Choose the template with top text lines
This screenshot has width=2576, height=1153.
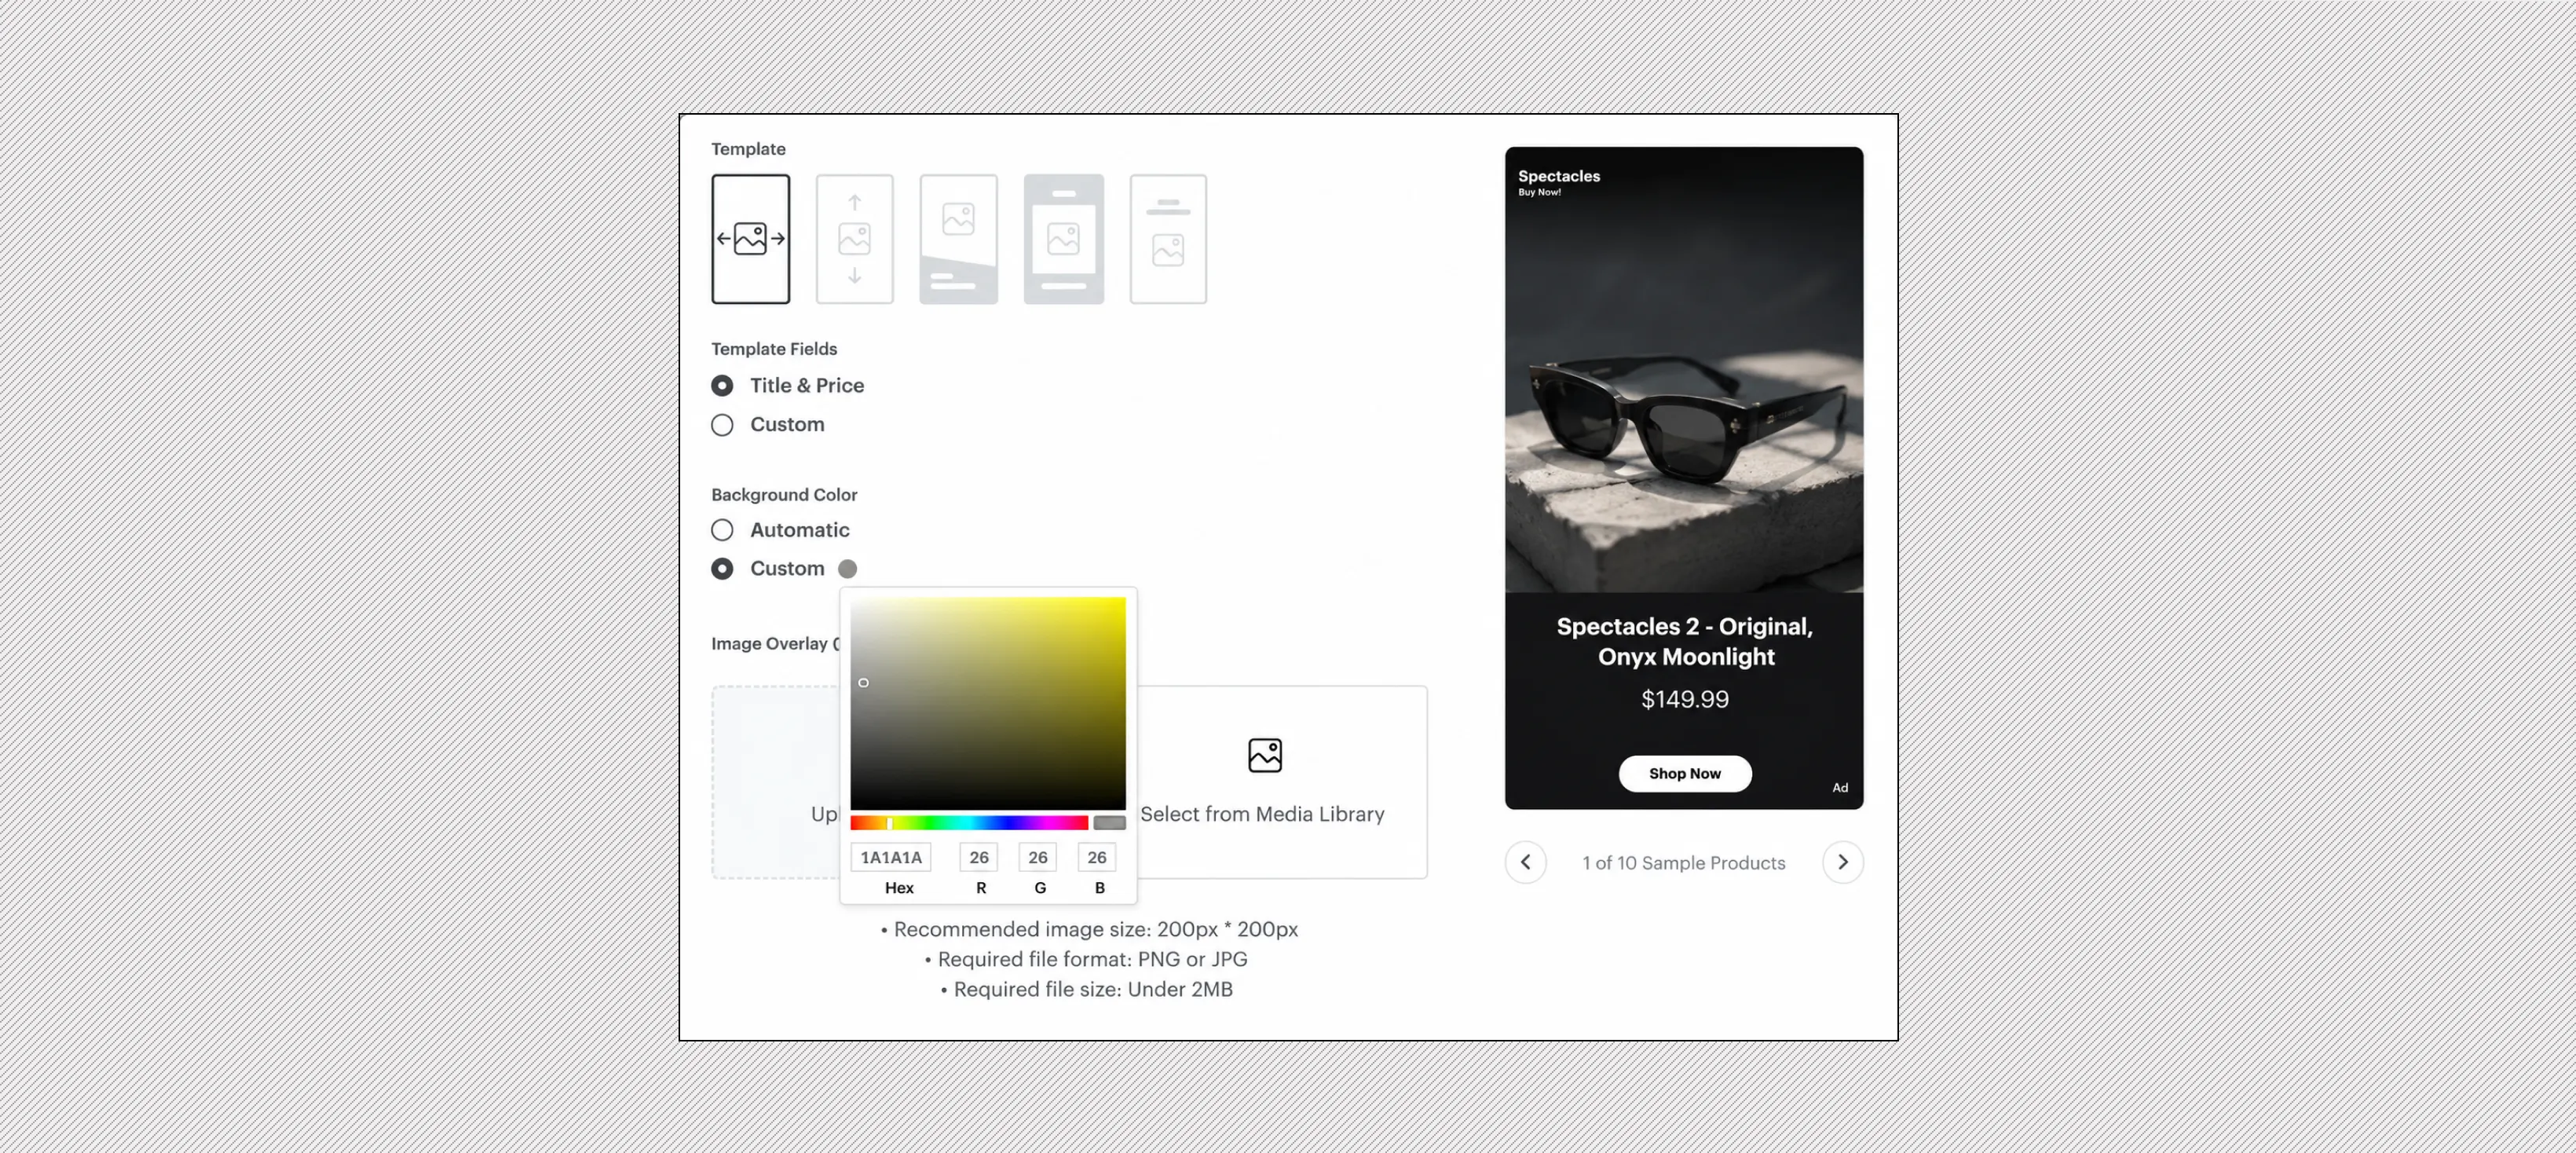point(1168,239)
